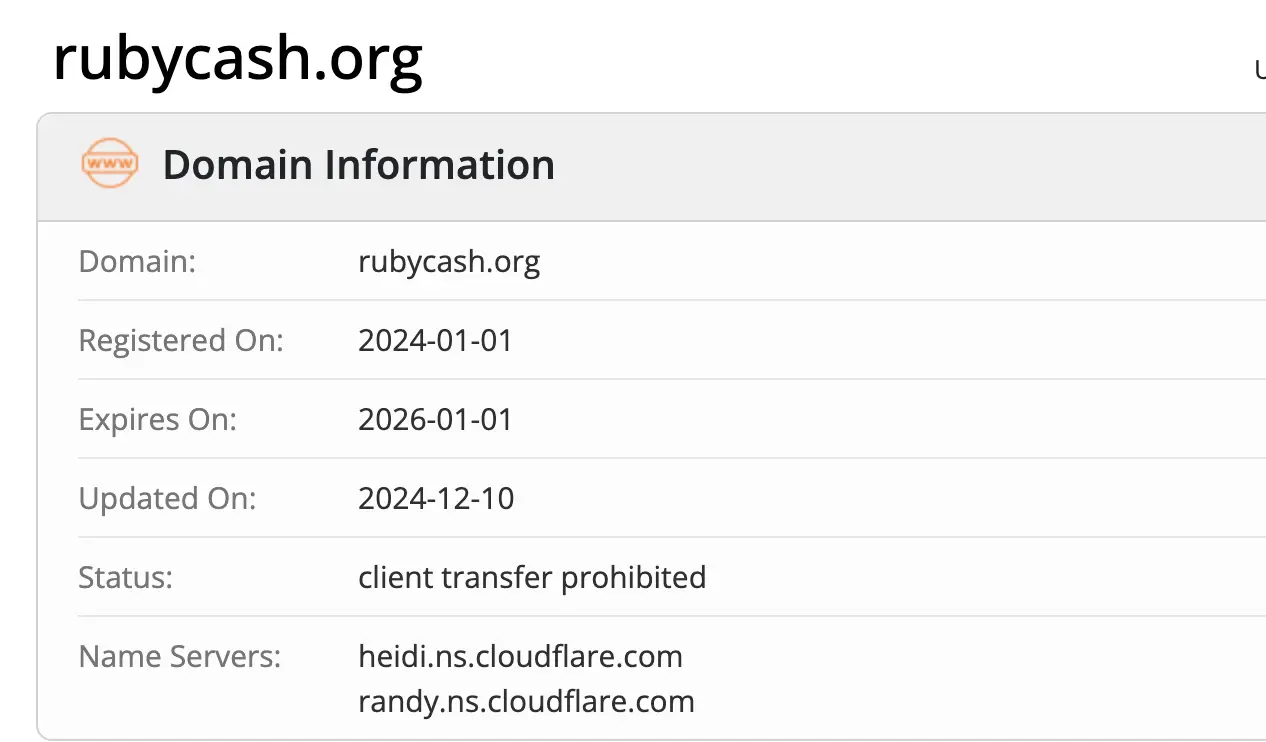1266x742 pixels.
Task: Select the expiration date 2026-01-01
Action: (435, 419)
